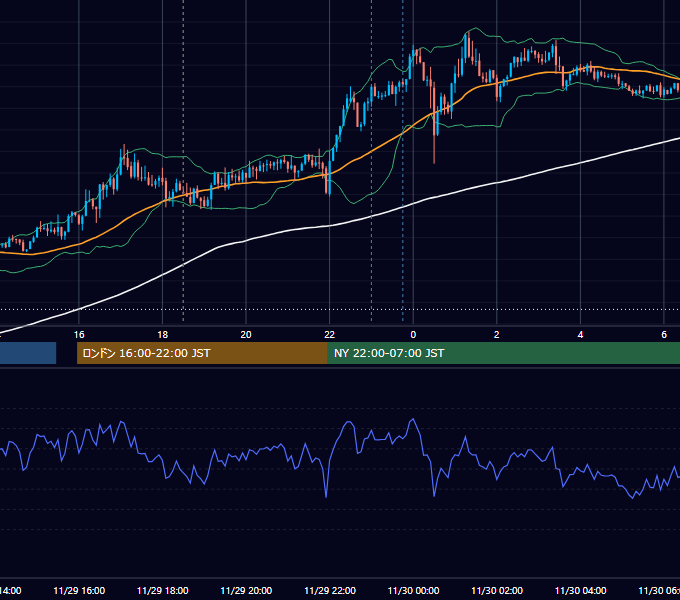Viewport: 680px width, 600px height.
Task: Click the 11/29 18:00 date label
Action: (163, 590)
